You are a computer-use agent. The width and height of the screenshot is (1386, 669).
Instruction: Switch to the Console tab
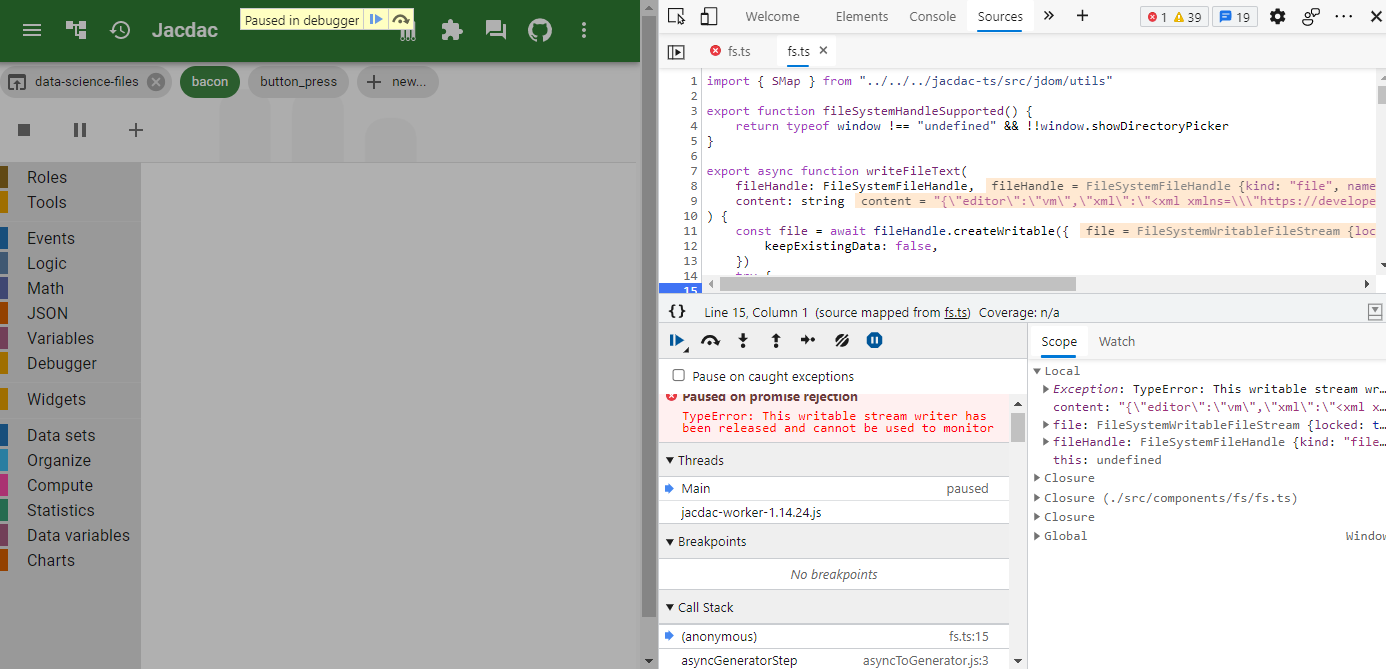pyautogui.click(x=932, y=16)
